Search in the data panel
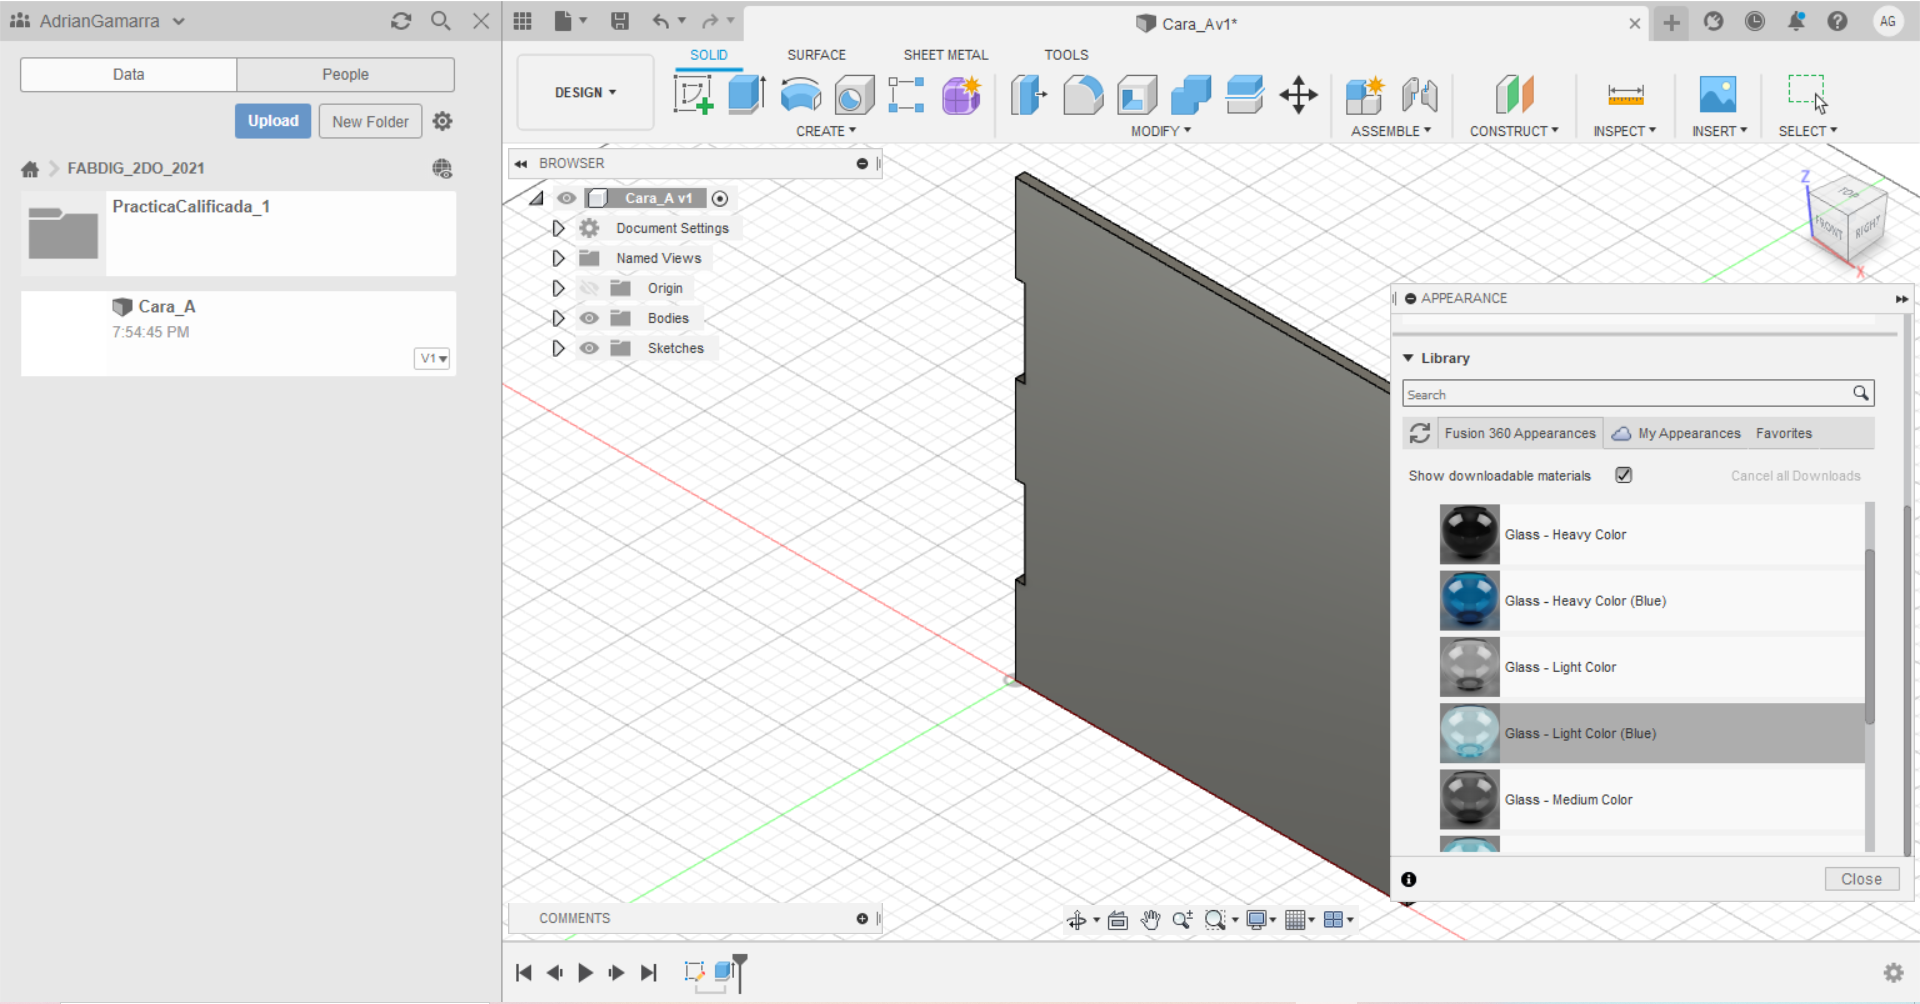Viewport: 1920px width, 1004px height. [440, 21]
